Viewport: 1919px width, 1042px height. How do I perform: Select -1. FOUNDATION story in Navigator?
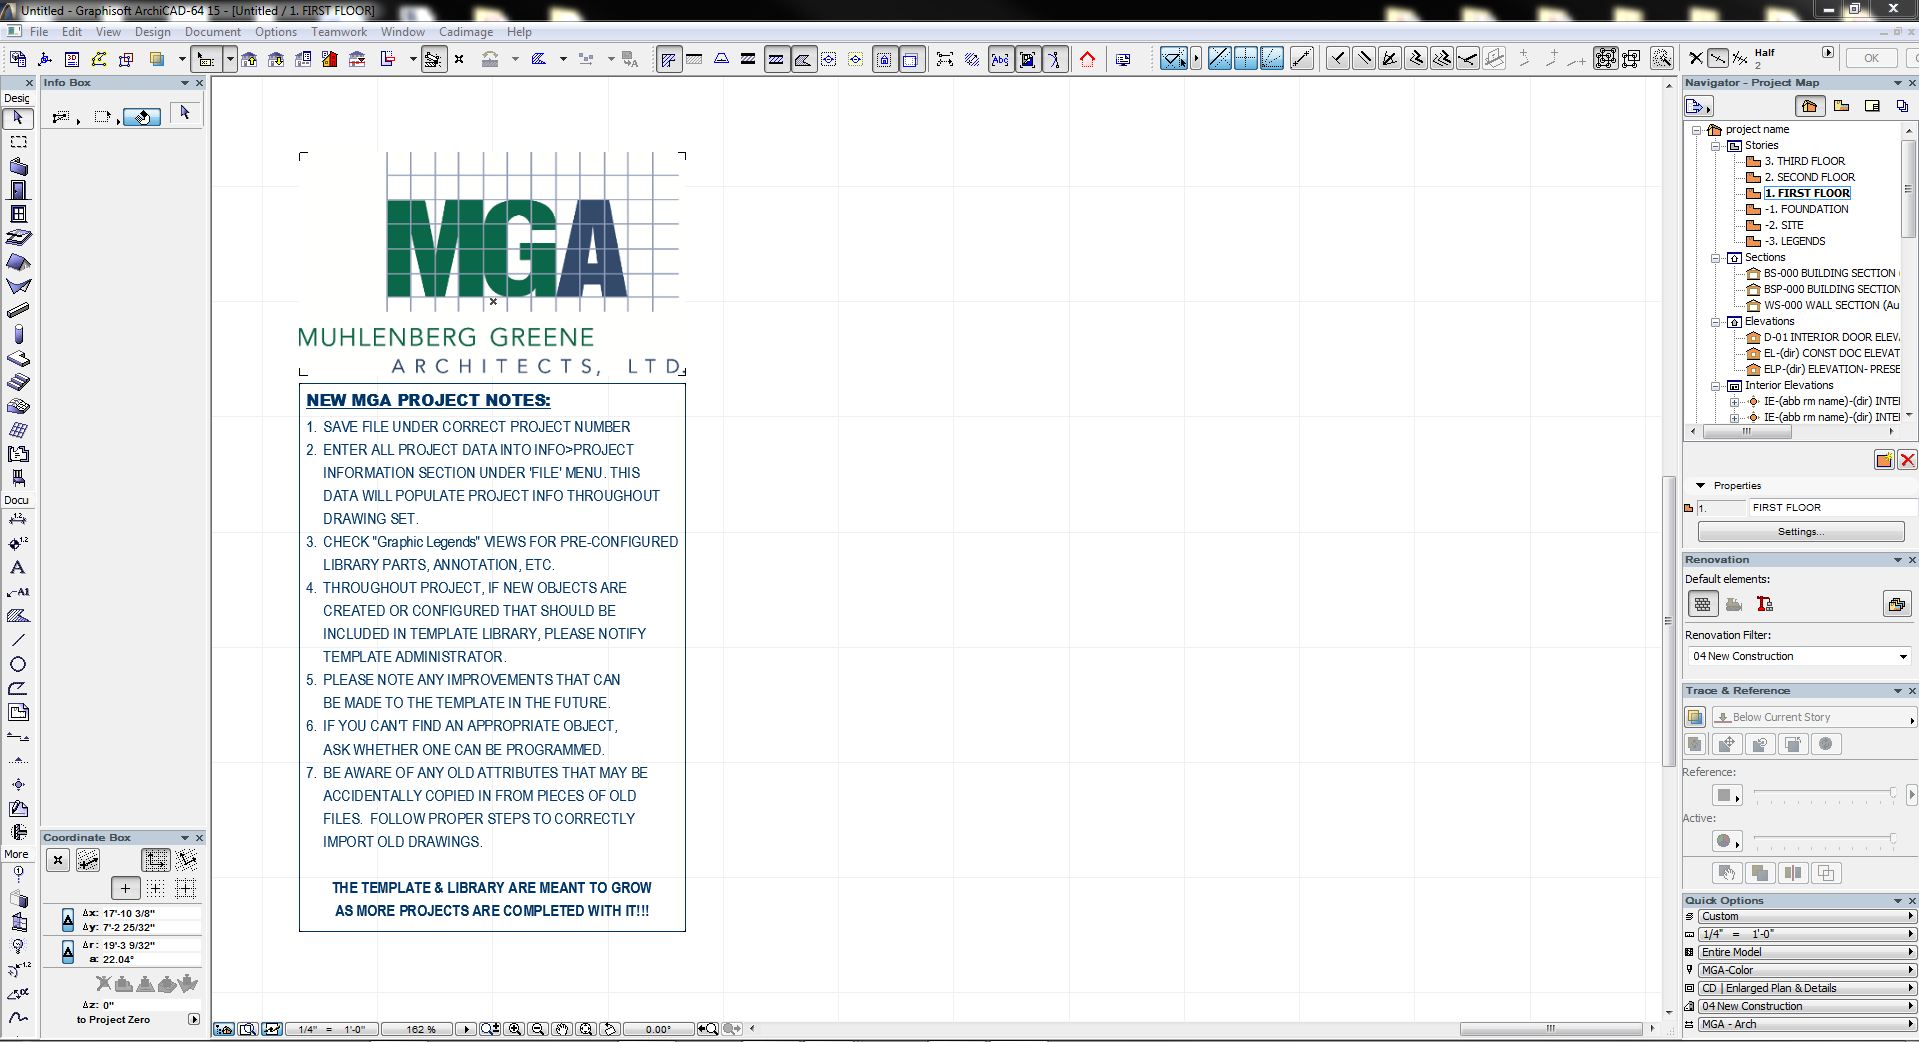pyautogui.click(x=1806, y=209)
